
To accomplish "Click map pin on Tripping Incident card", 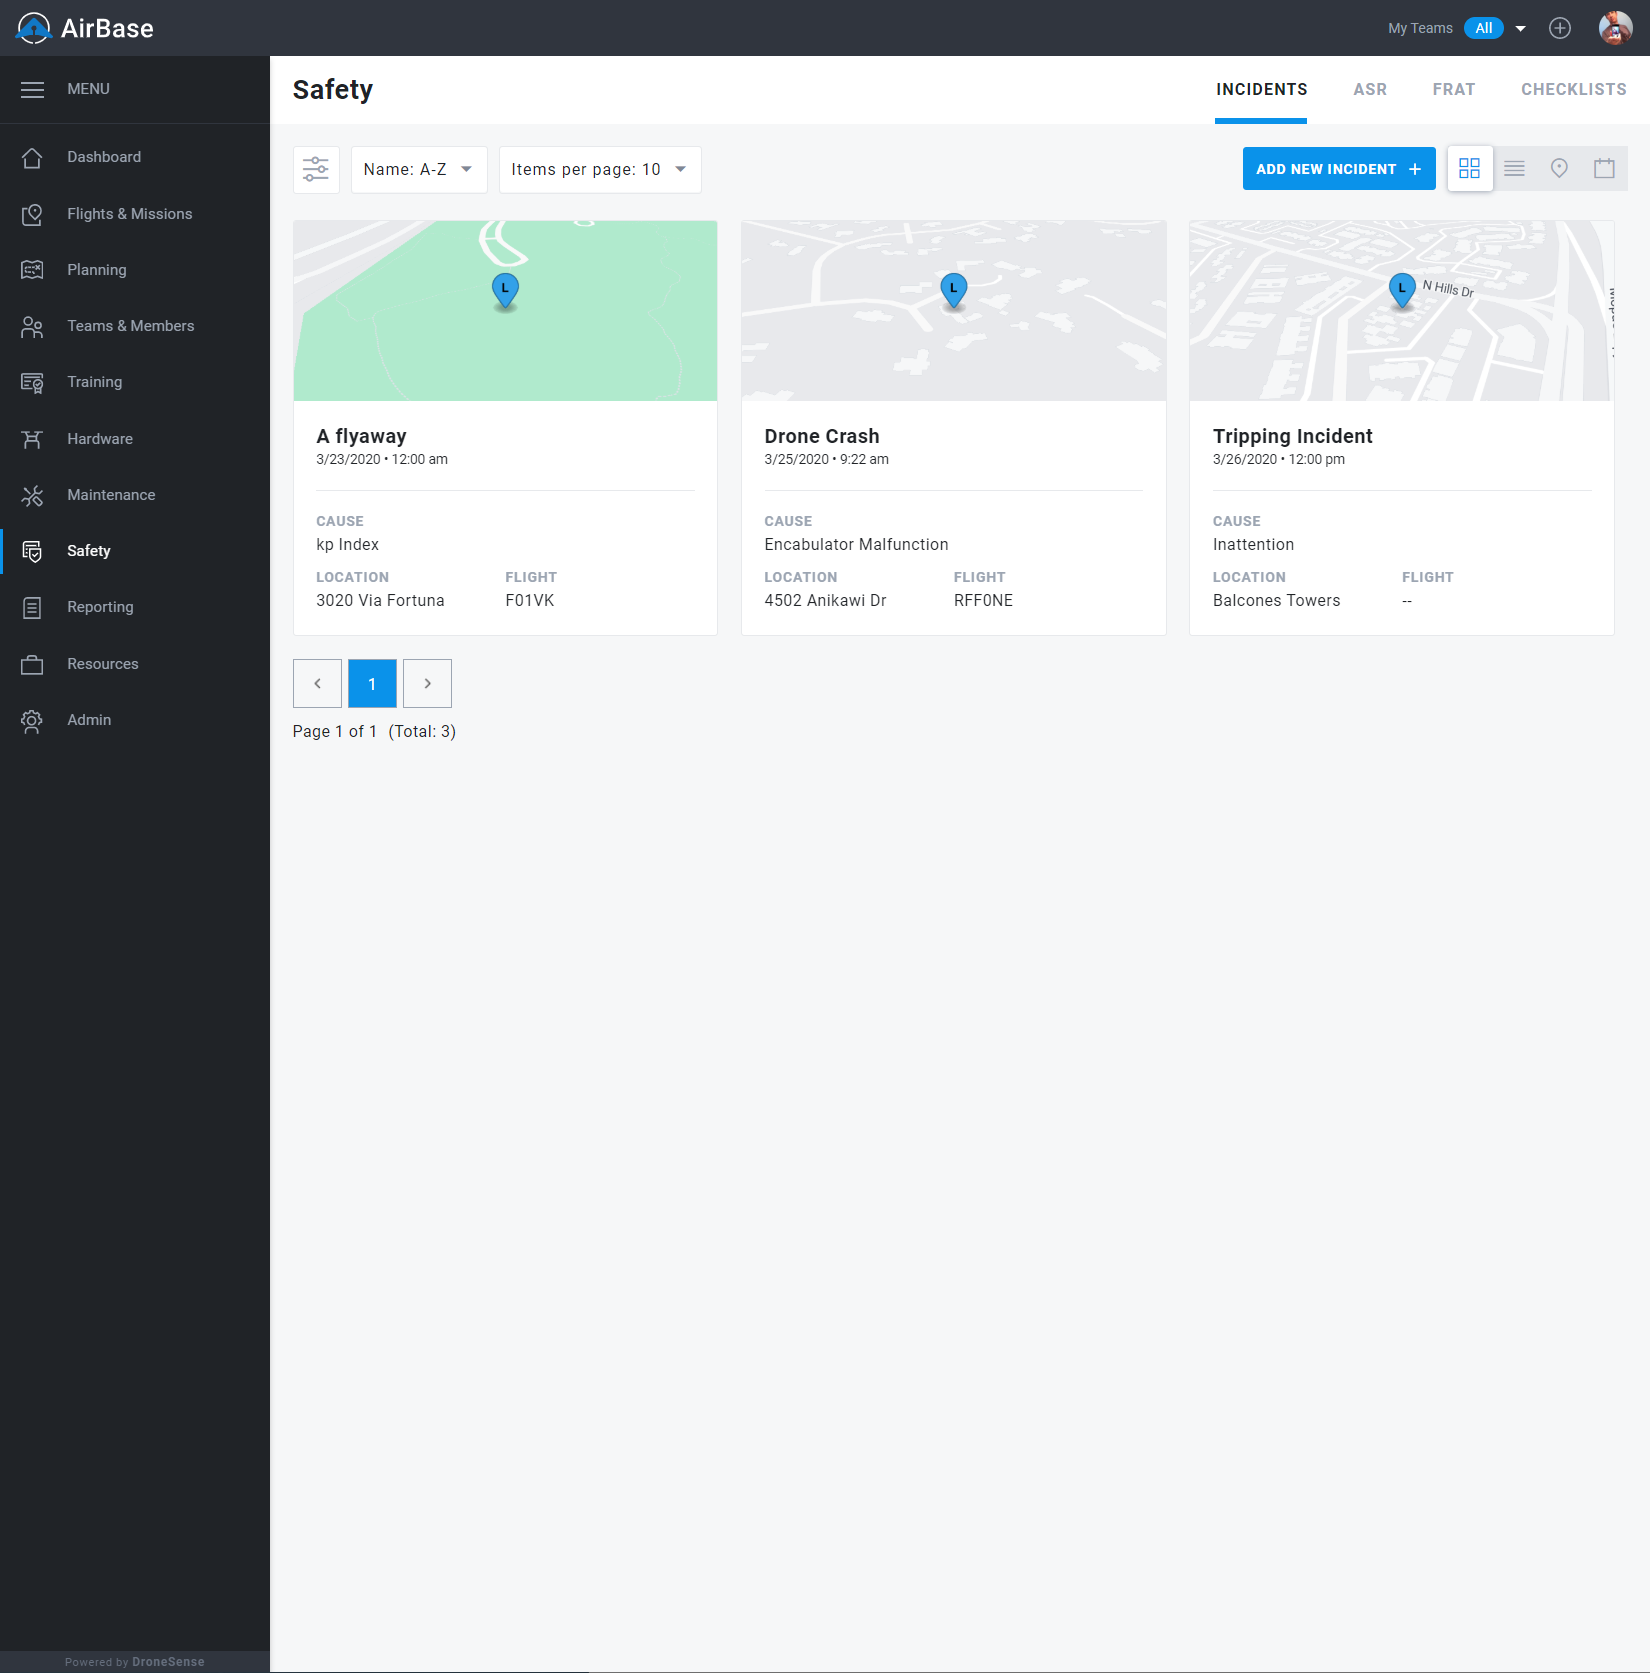I will [1402, 291].
